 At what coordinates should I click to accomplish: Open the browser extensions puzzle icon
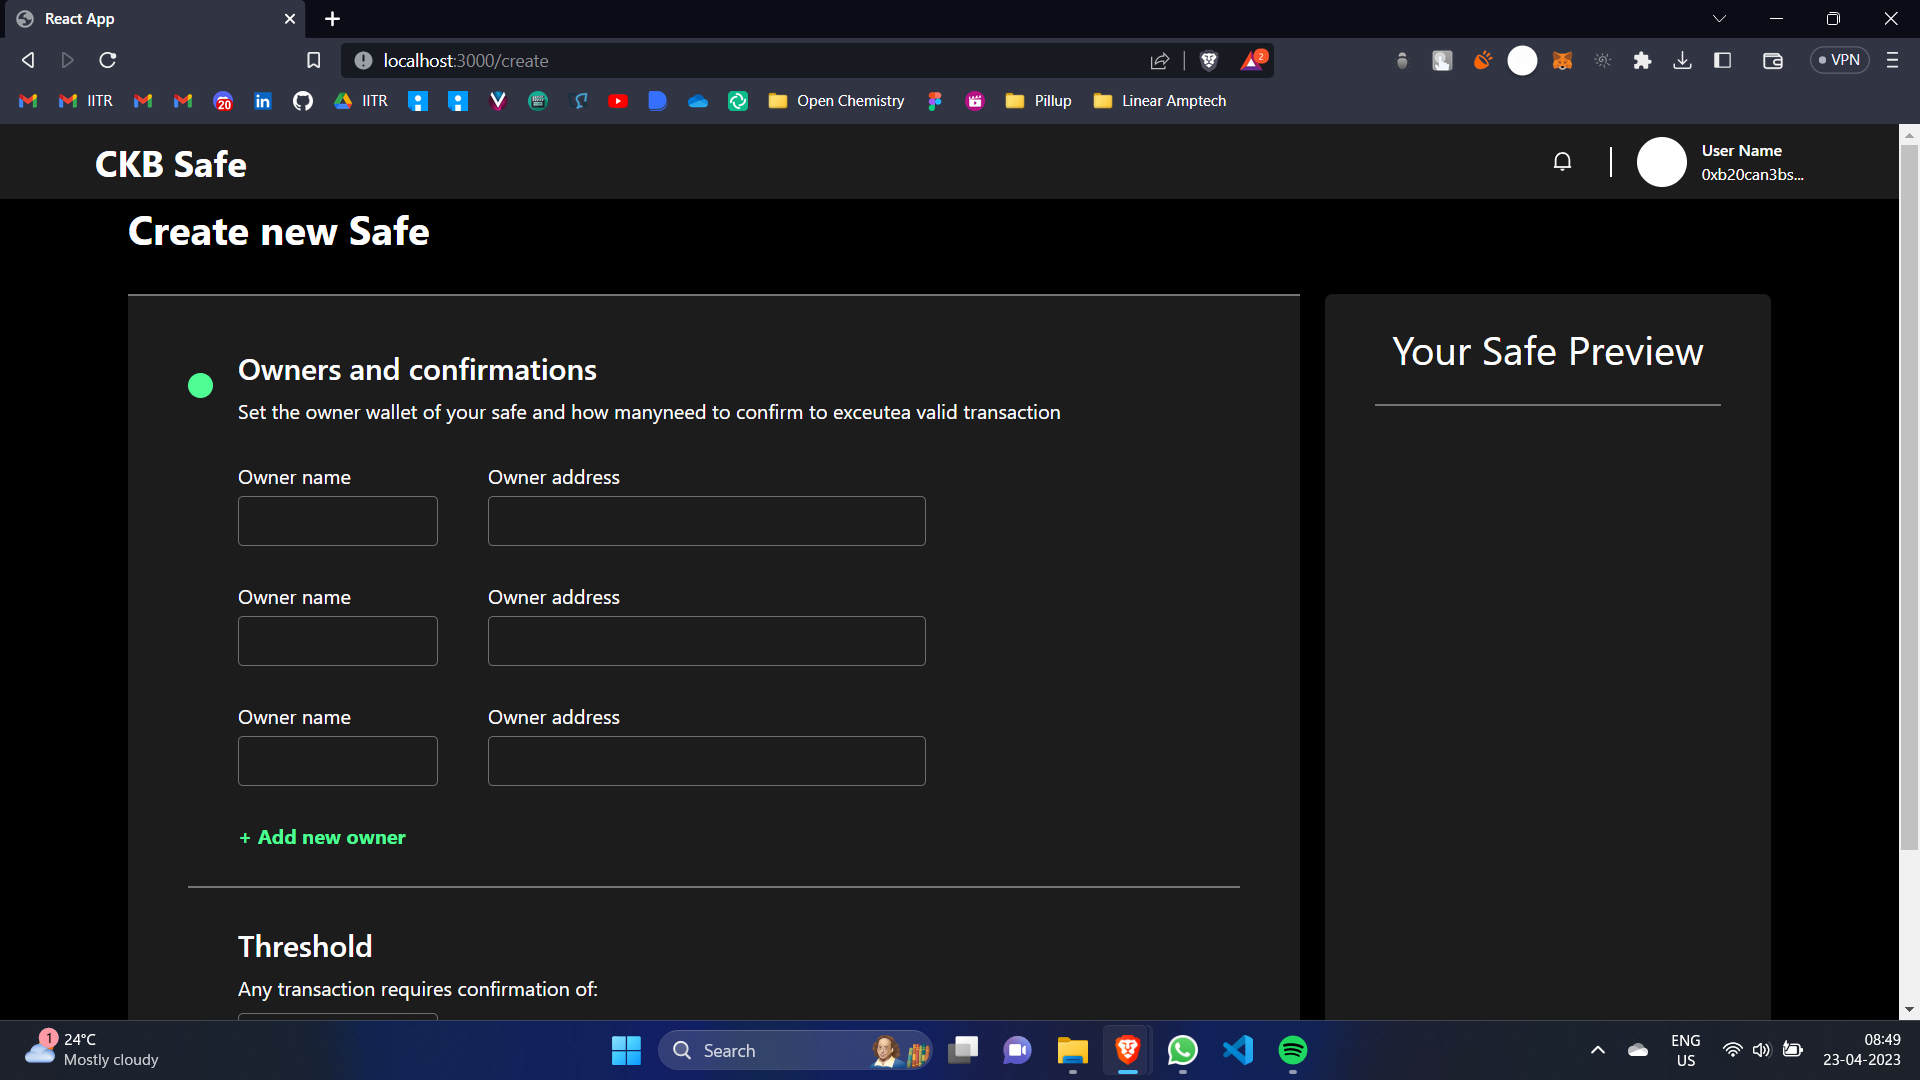1642,61
